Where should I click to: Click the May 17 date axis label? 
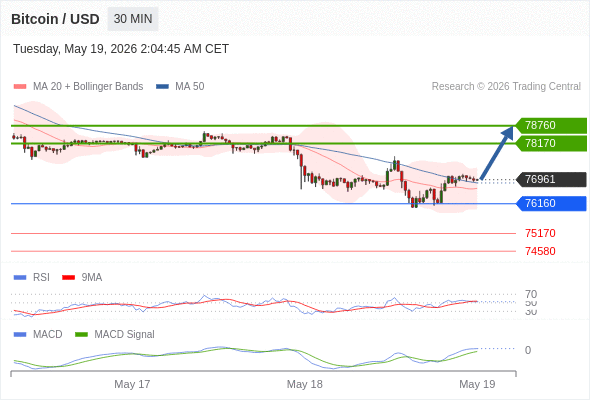[132, 384]
